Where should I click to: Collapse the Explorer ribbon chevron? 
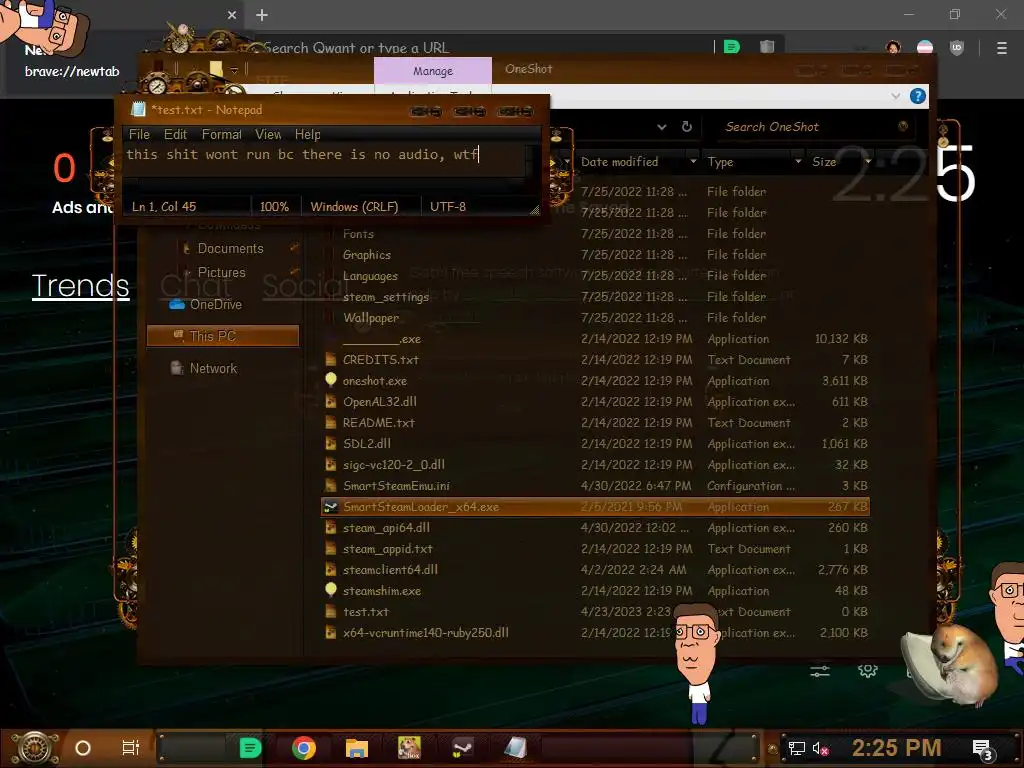click(x=895, y=96)
